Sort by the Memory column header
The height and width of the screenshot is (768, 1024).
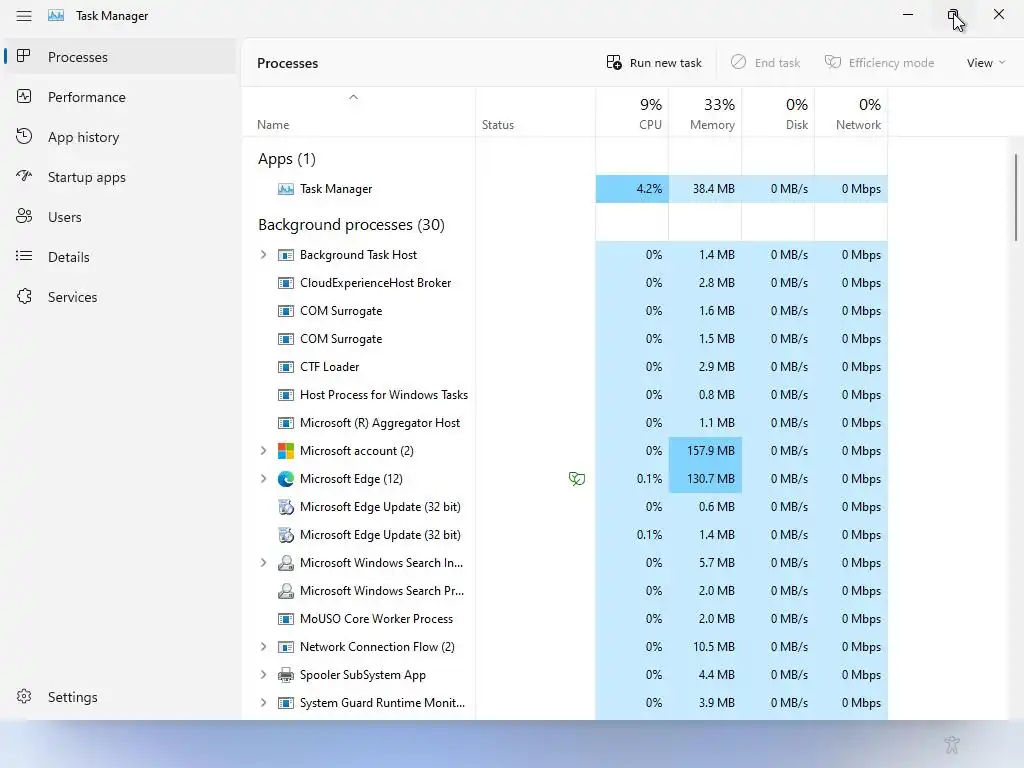(705, 112)
